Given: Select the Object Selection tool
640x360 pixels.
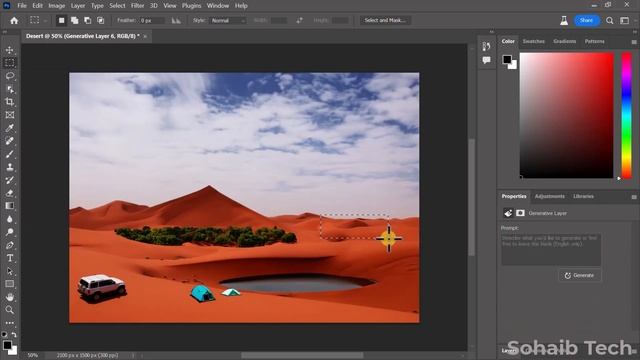Looking at the screenshot, I should (9, 89).
